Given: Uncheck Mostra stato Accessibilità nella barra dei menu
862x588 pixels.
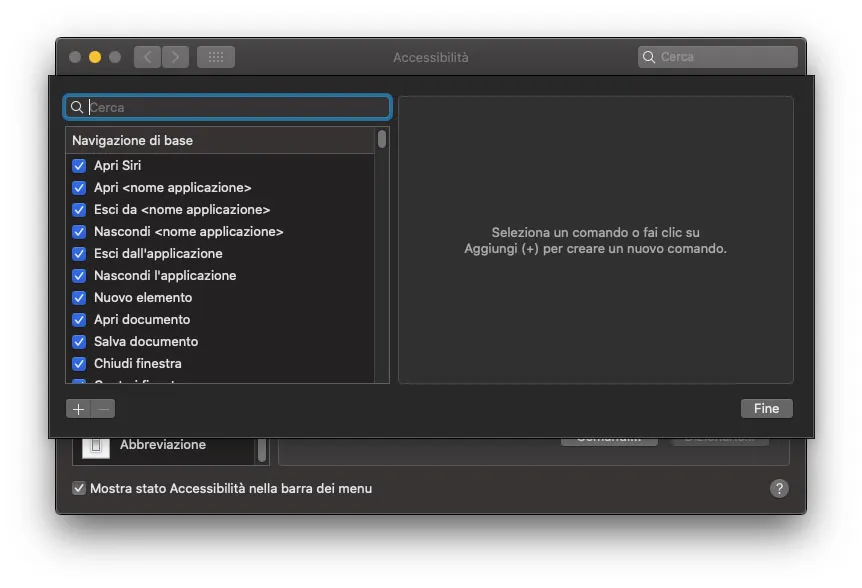Looking at the screenshot, I should [78, 488].
